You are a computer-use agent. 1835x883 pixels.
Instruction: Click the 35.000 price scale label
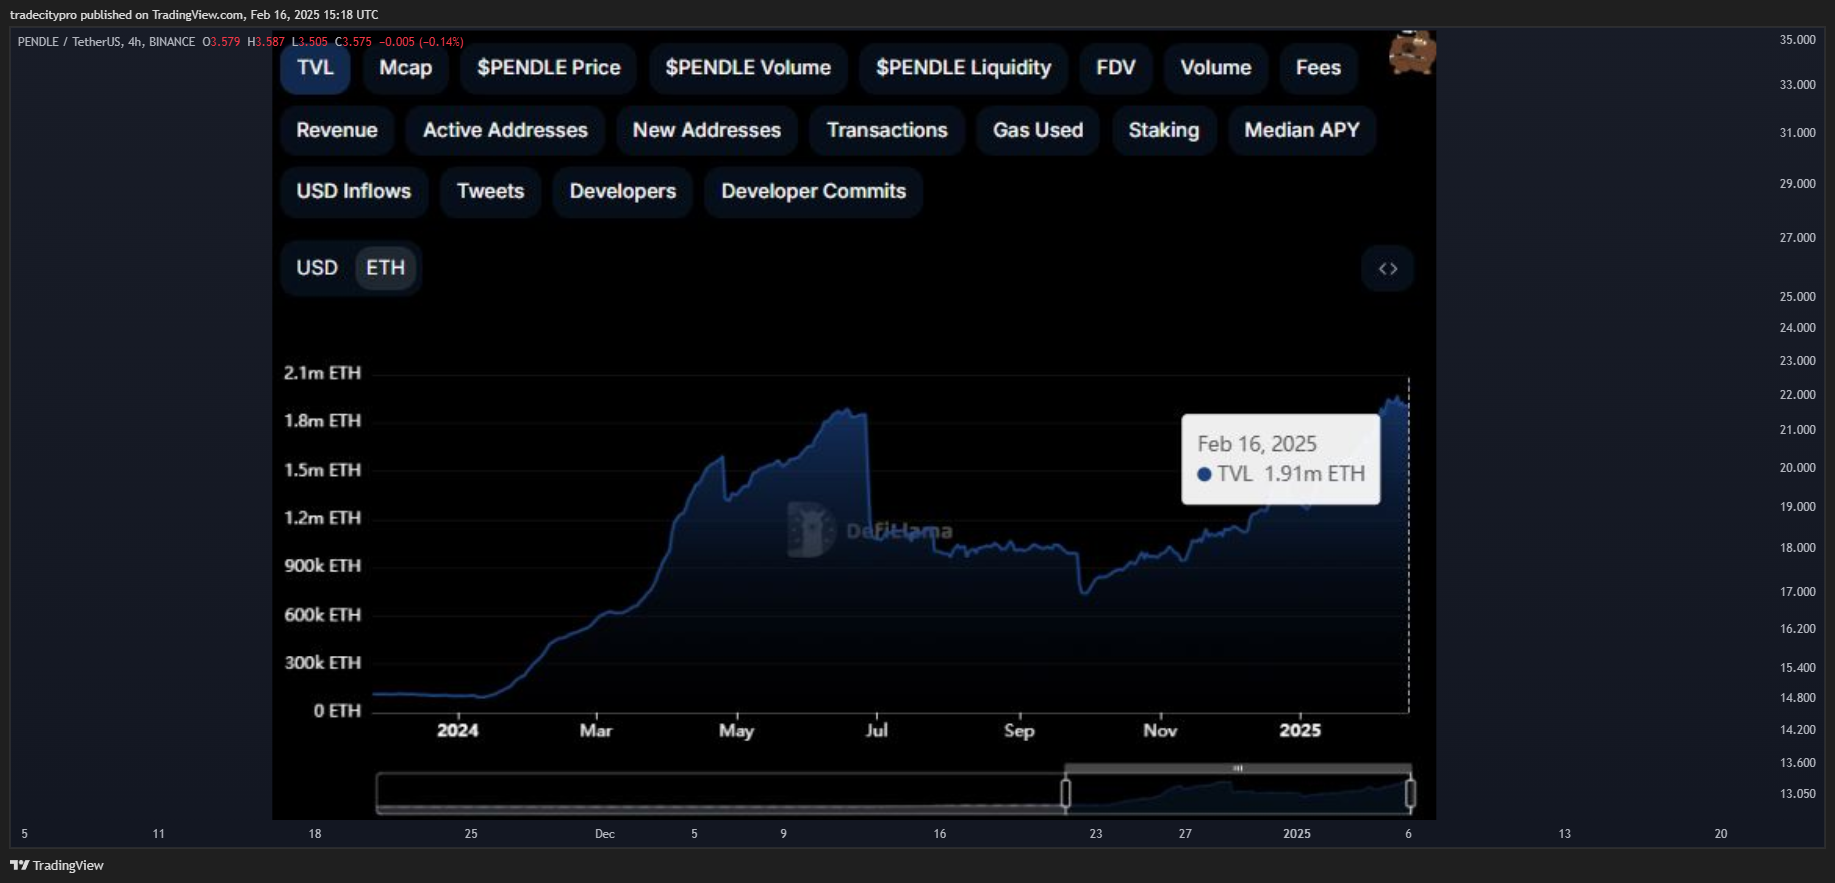click(1797, 40)
